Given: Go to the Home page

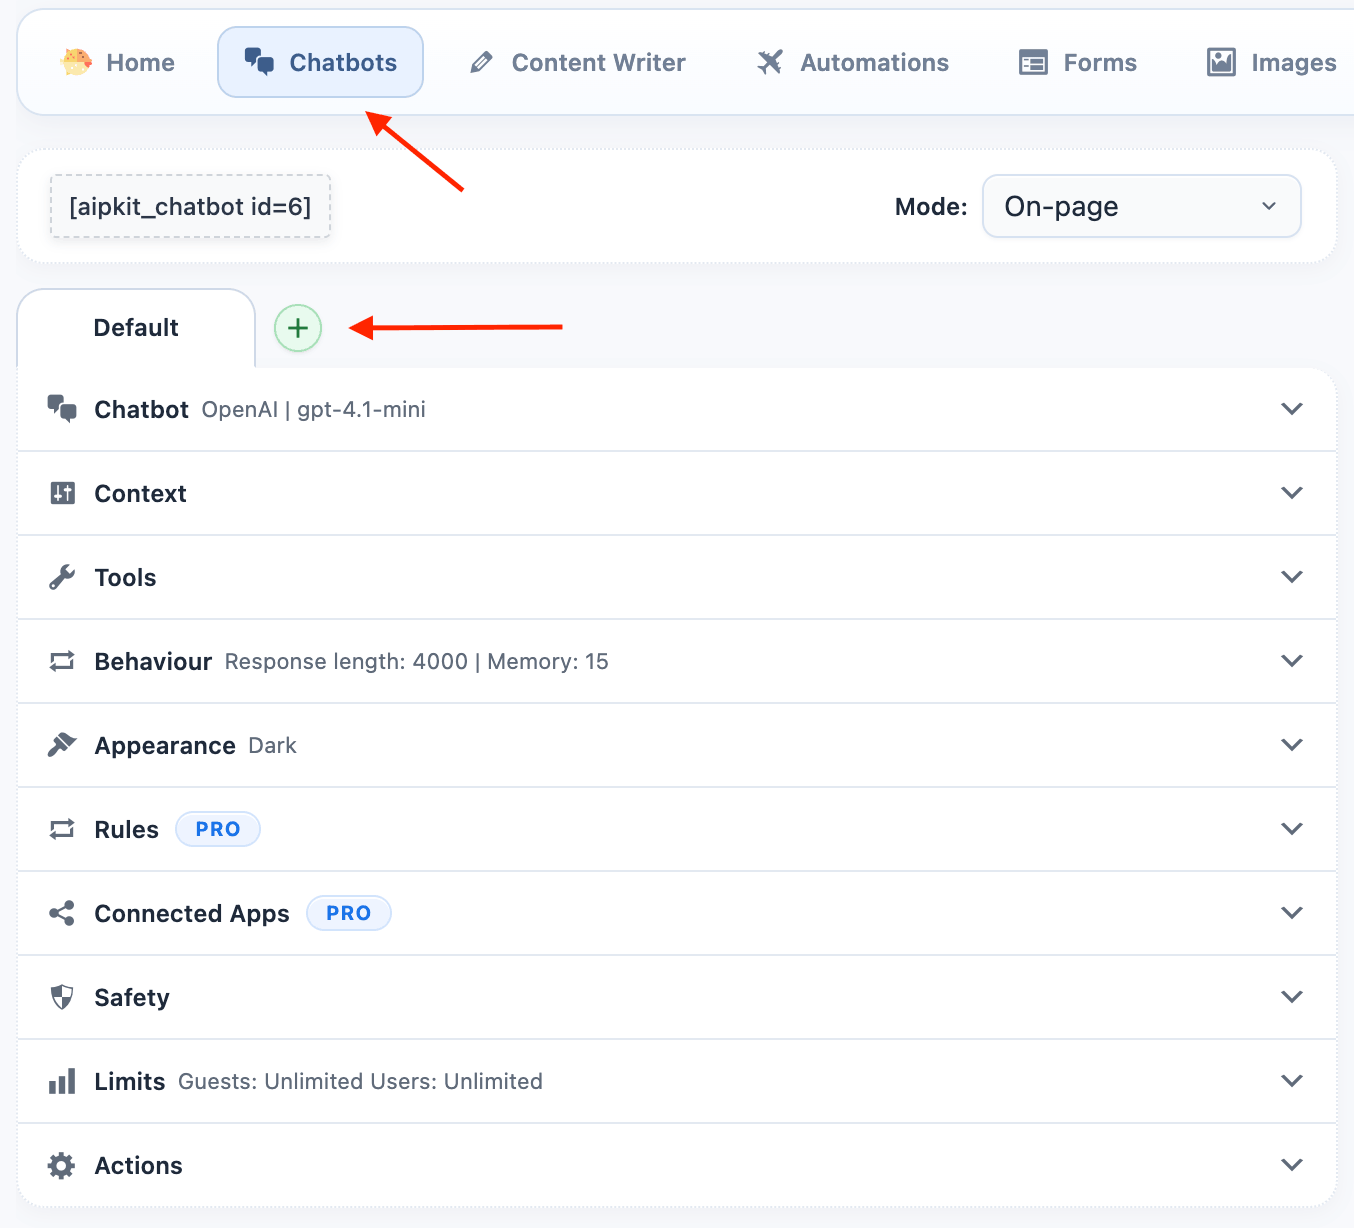Looking at the screenshot, I should point(118,63).
